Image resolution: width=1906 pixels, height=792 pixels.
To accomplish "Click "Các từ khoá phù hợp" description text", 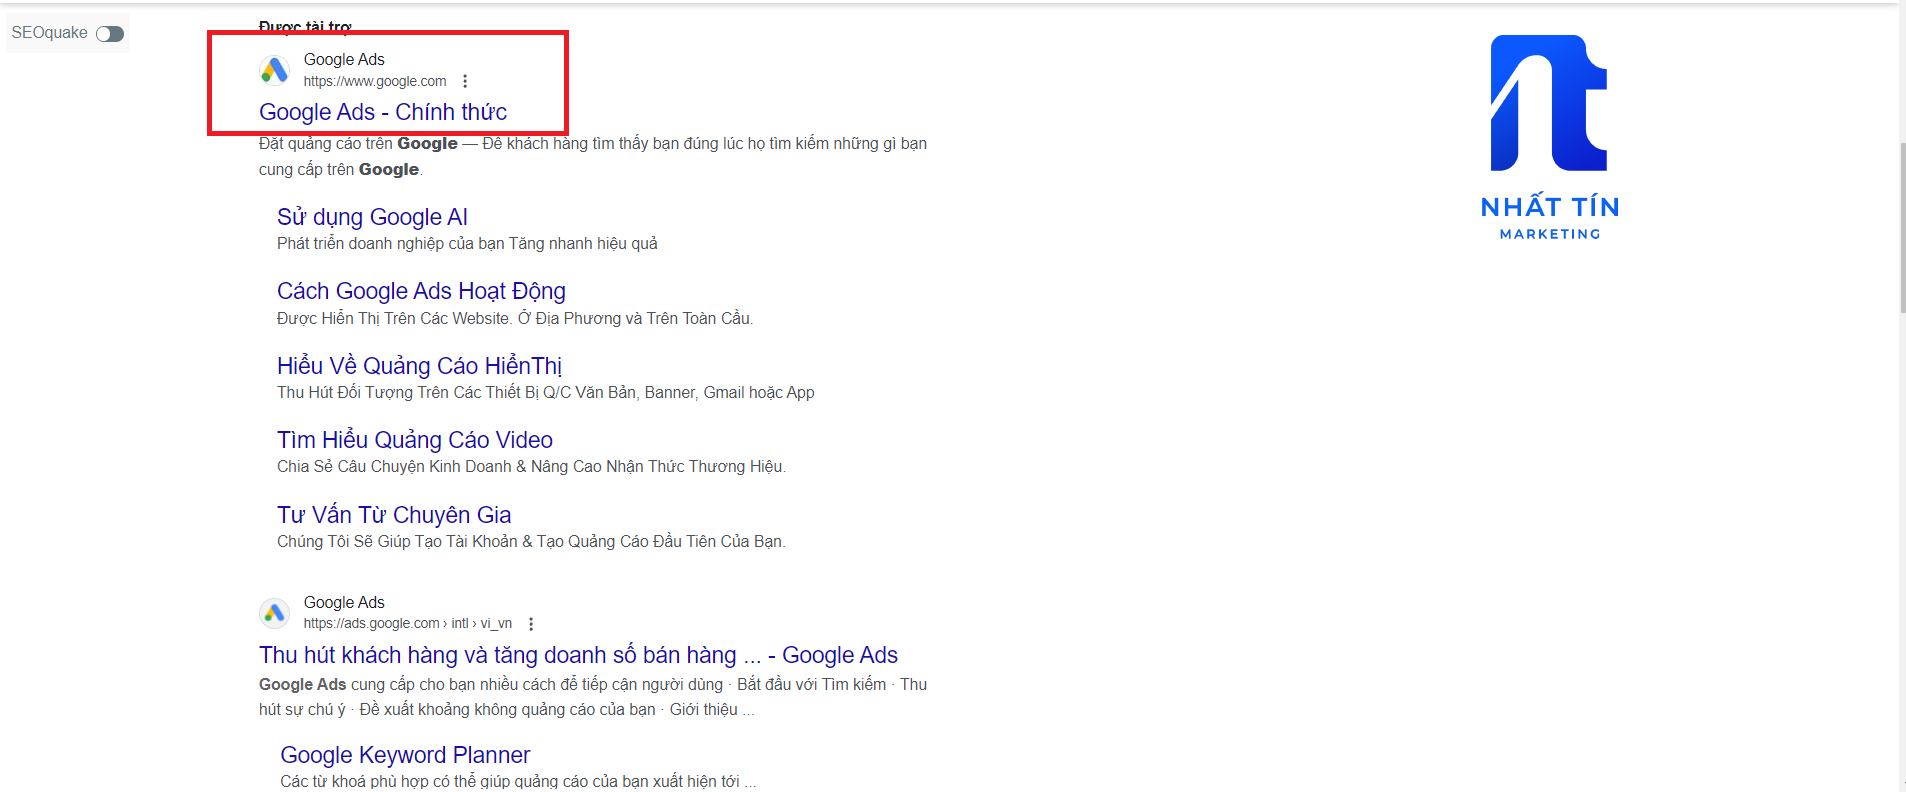I will (518, 781).
